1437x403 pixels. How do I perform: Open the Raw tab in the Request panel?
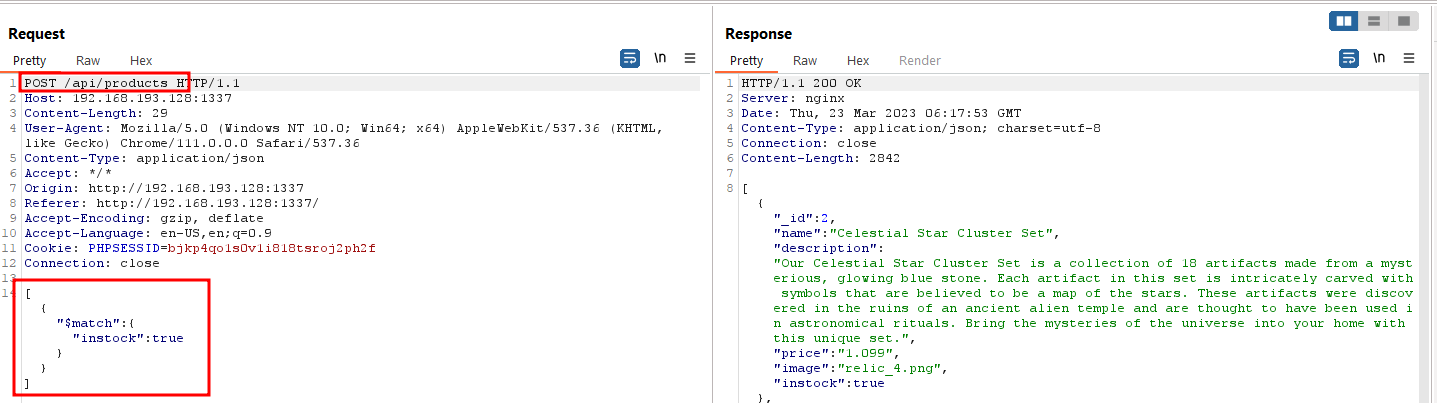click(88, 61)
